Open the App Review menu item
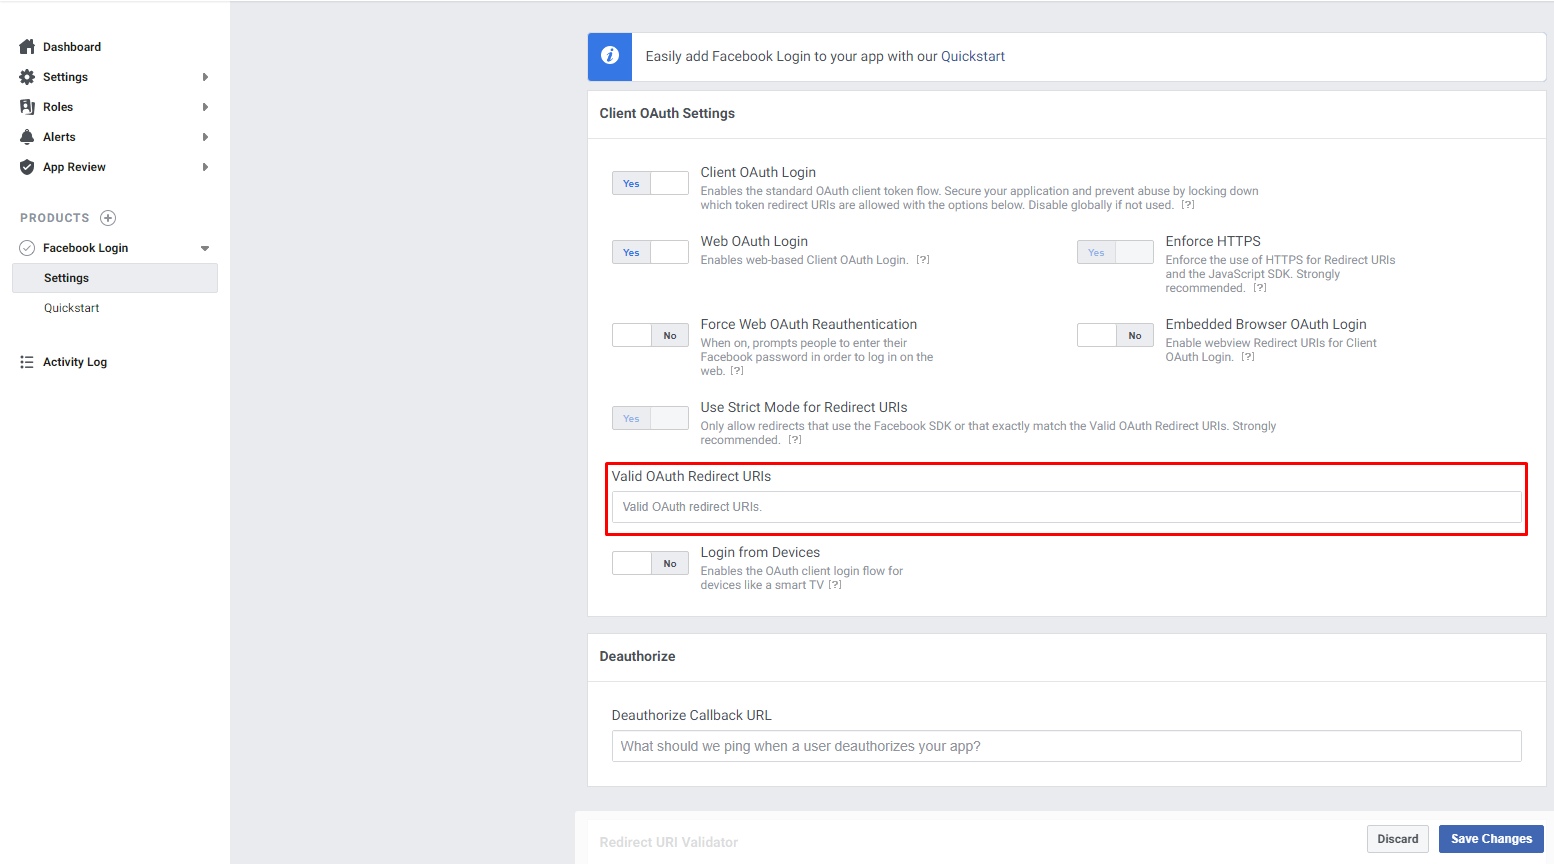 pyautogui.click(x=74, y=167)
